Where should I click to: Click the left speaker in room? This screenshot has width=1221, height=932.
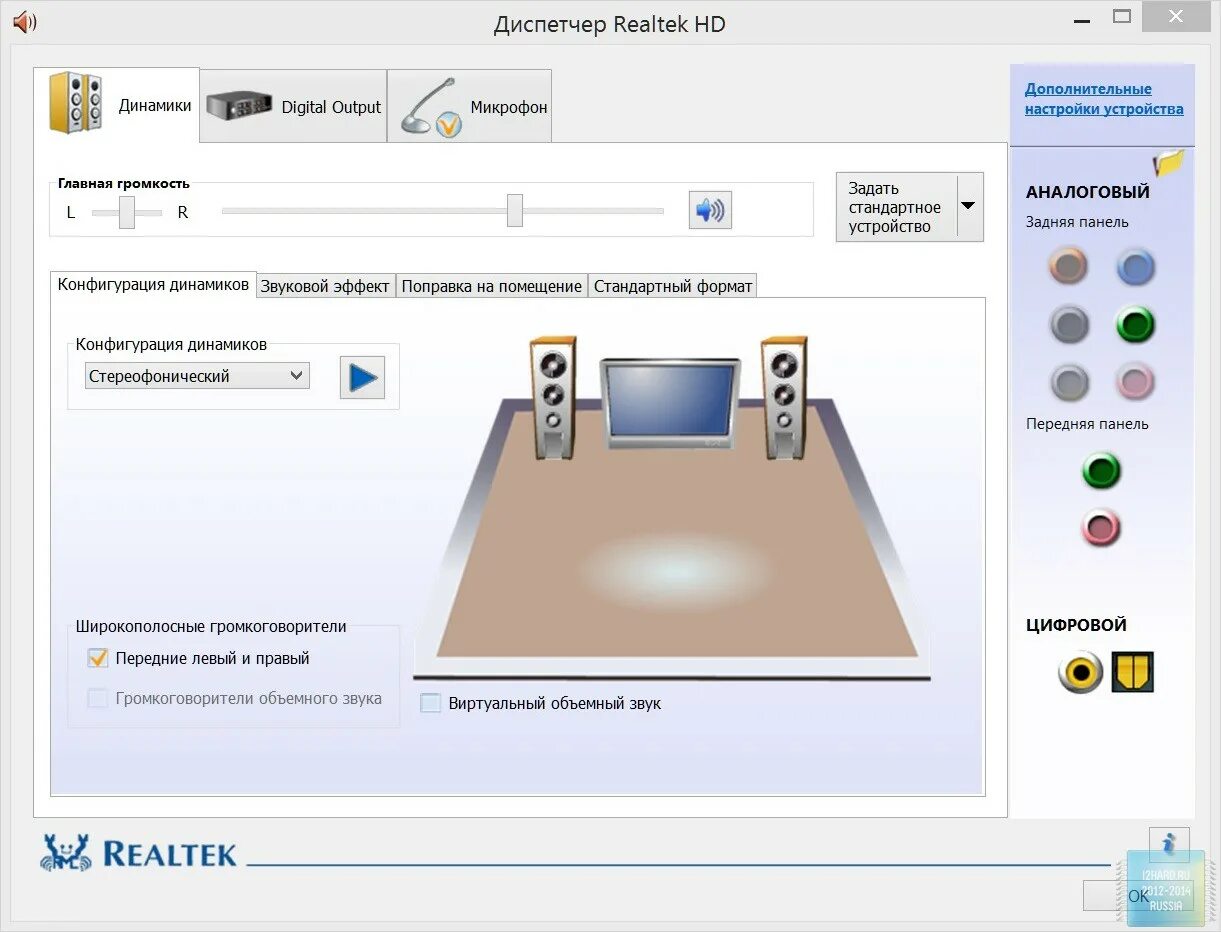point(552,397)
